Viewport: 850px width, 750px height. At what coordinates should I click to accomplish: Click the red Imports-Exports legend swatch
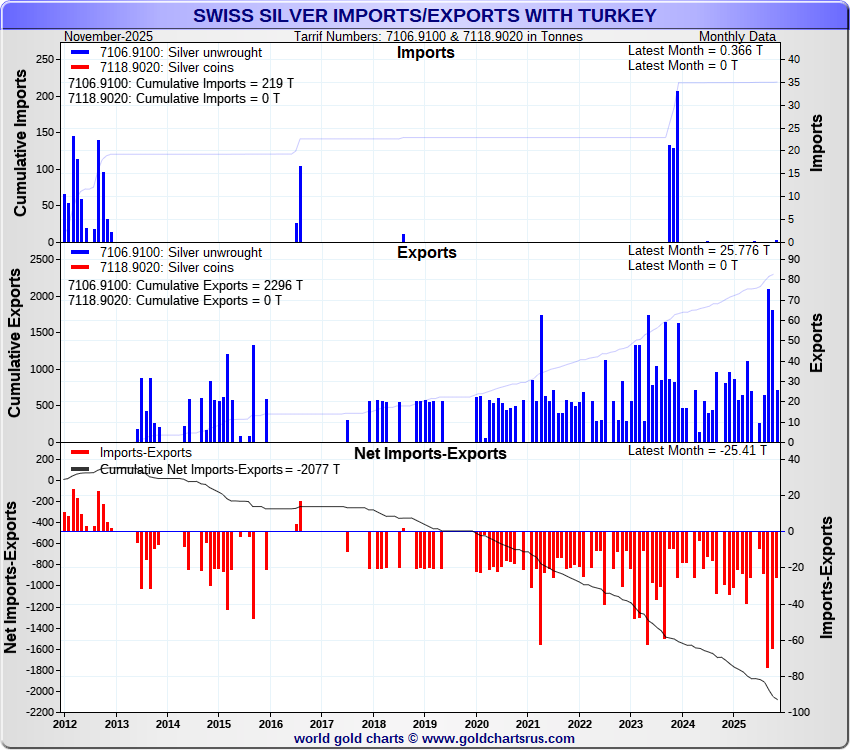[x=80, y=452]
